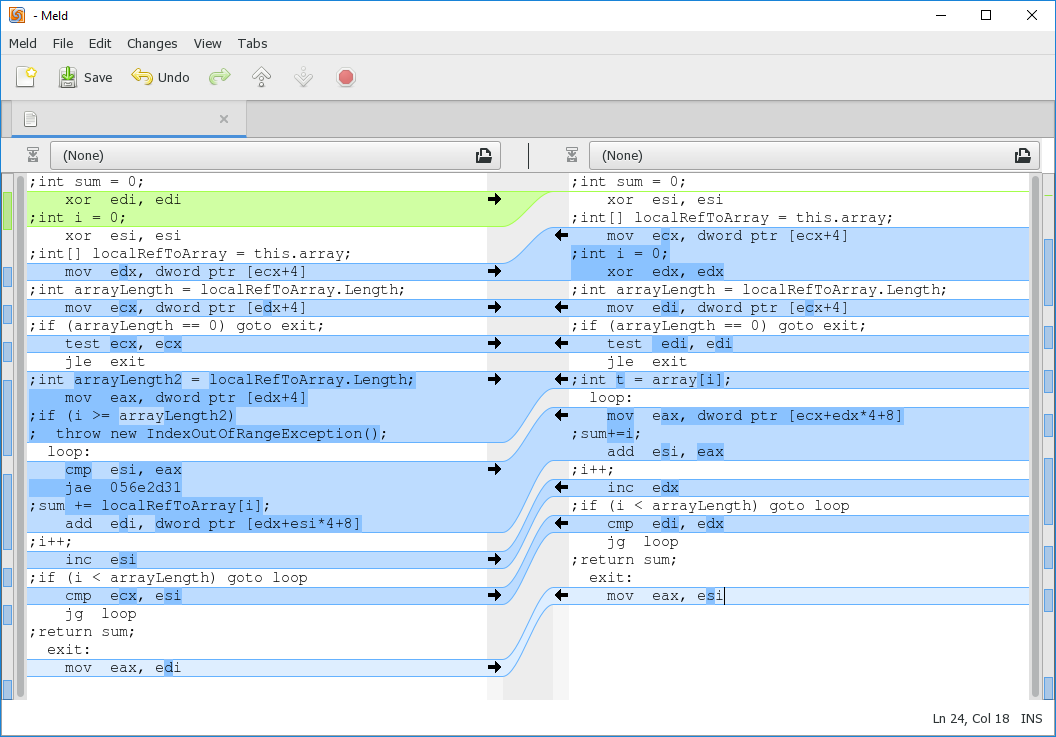Screen dimensions: 1056x737
Task: Push 'mov eax, edi' chunk right
Action: coord(494,668)
